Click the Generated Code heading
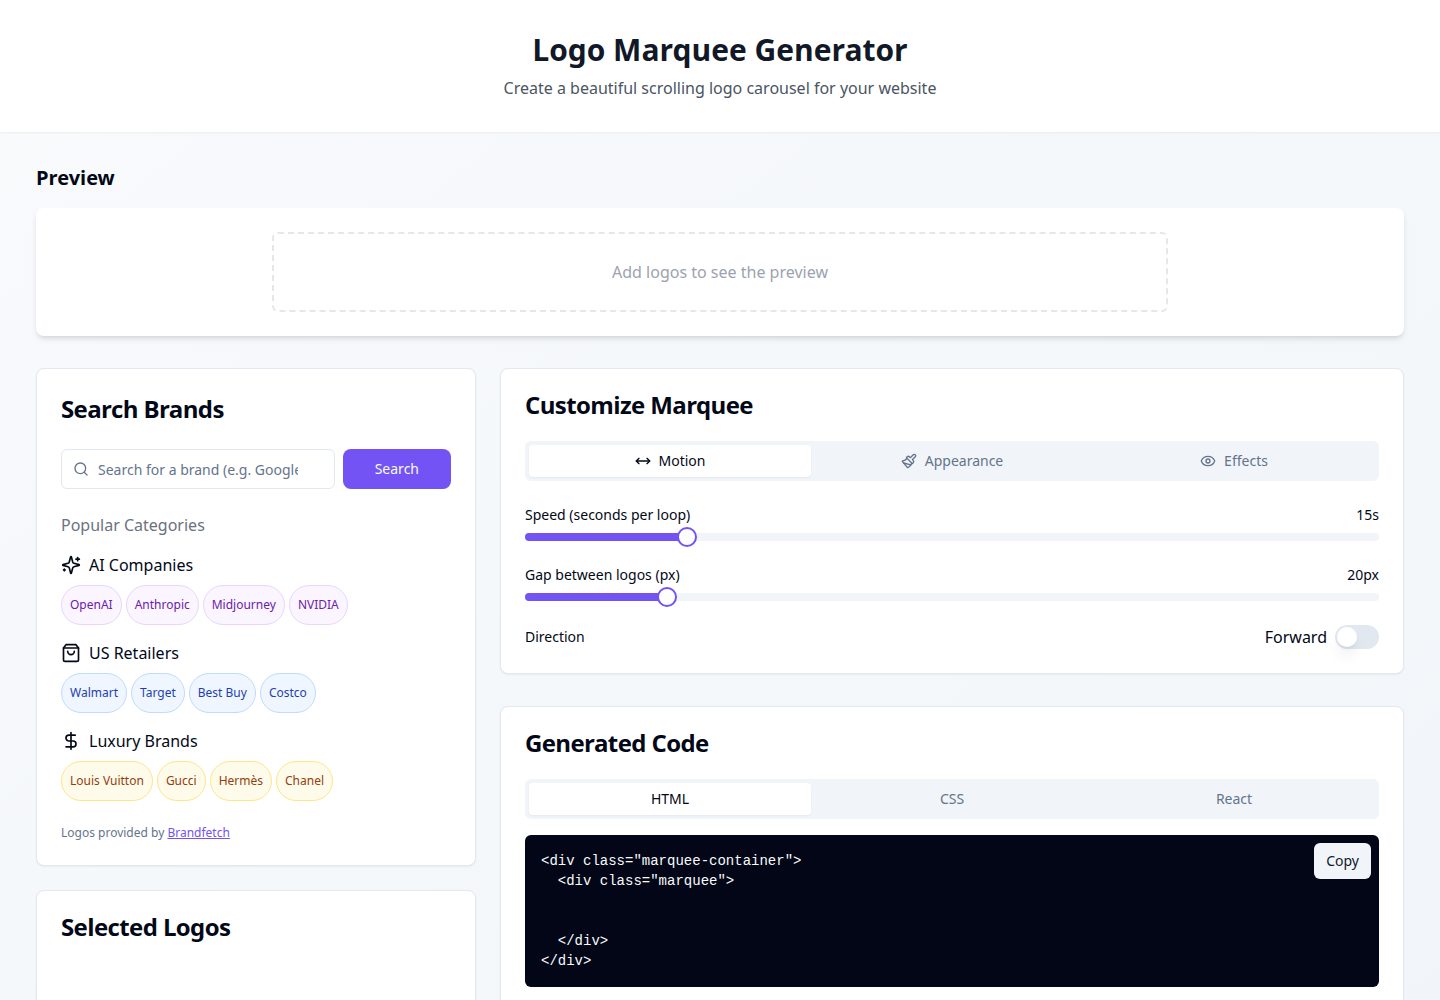 (x=617, y=744)
